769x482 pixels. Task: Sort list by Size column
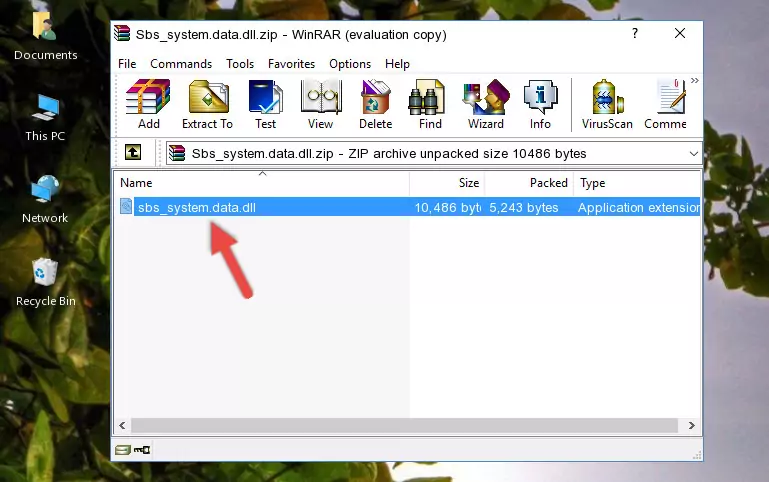(x=447, y=183)
